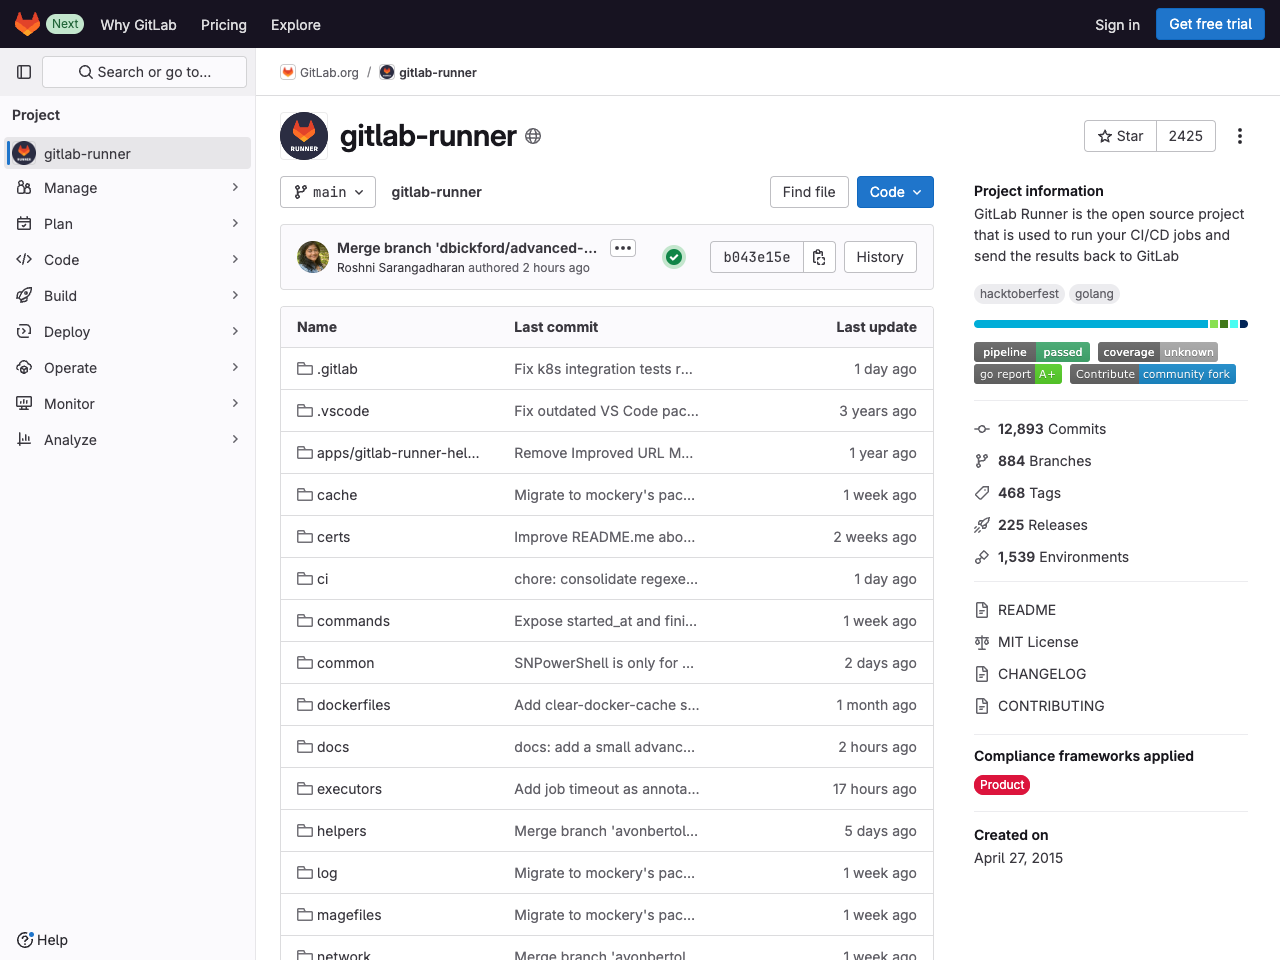Viewport: 1280px width, 960px height.
Task: Click the CHANGELOG document icon
Action: coord(982,674)
